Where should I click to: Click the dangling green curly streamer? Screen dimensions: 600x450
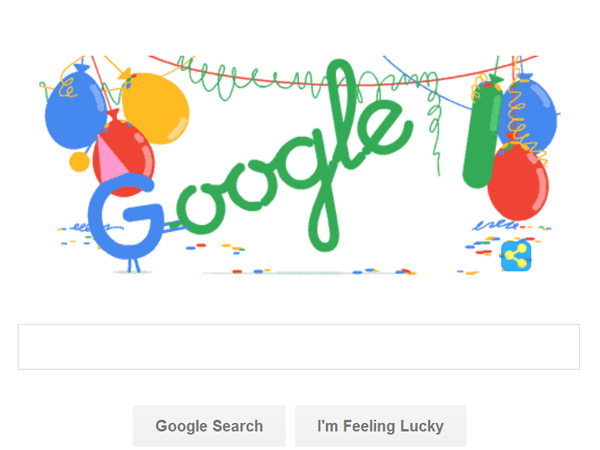434,124
